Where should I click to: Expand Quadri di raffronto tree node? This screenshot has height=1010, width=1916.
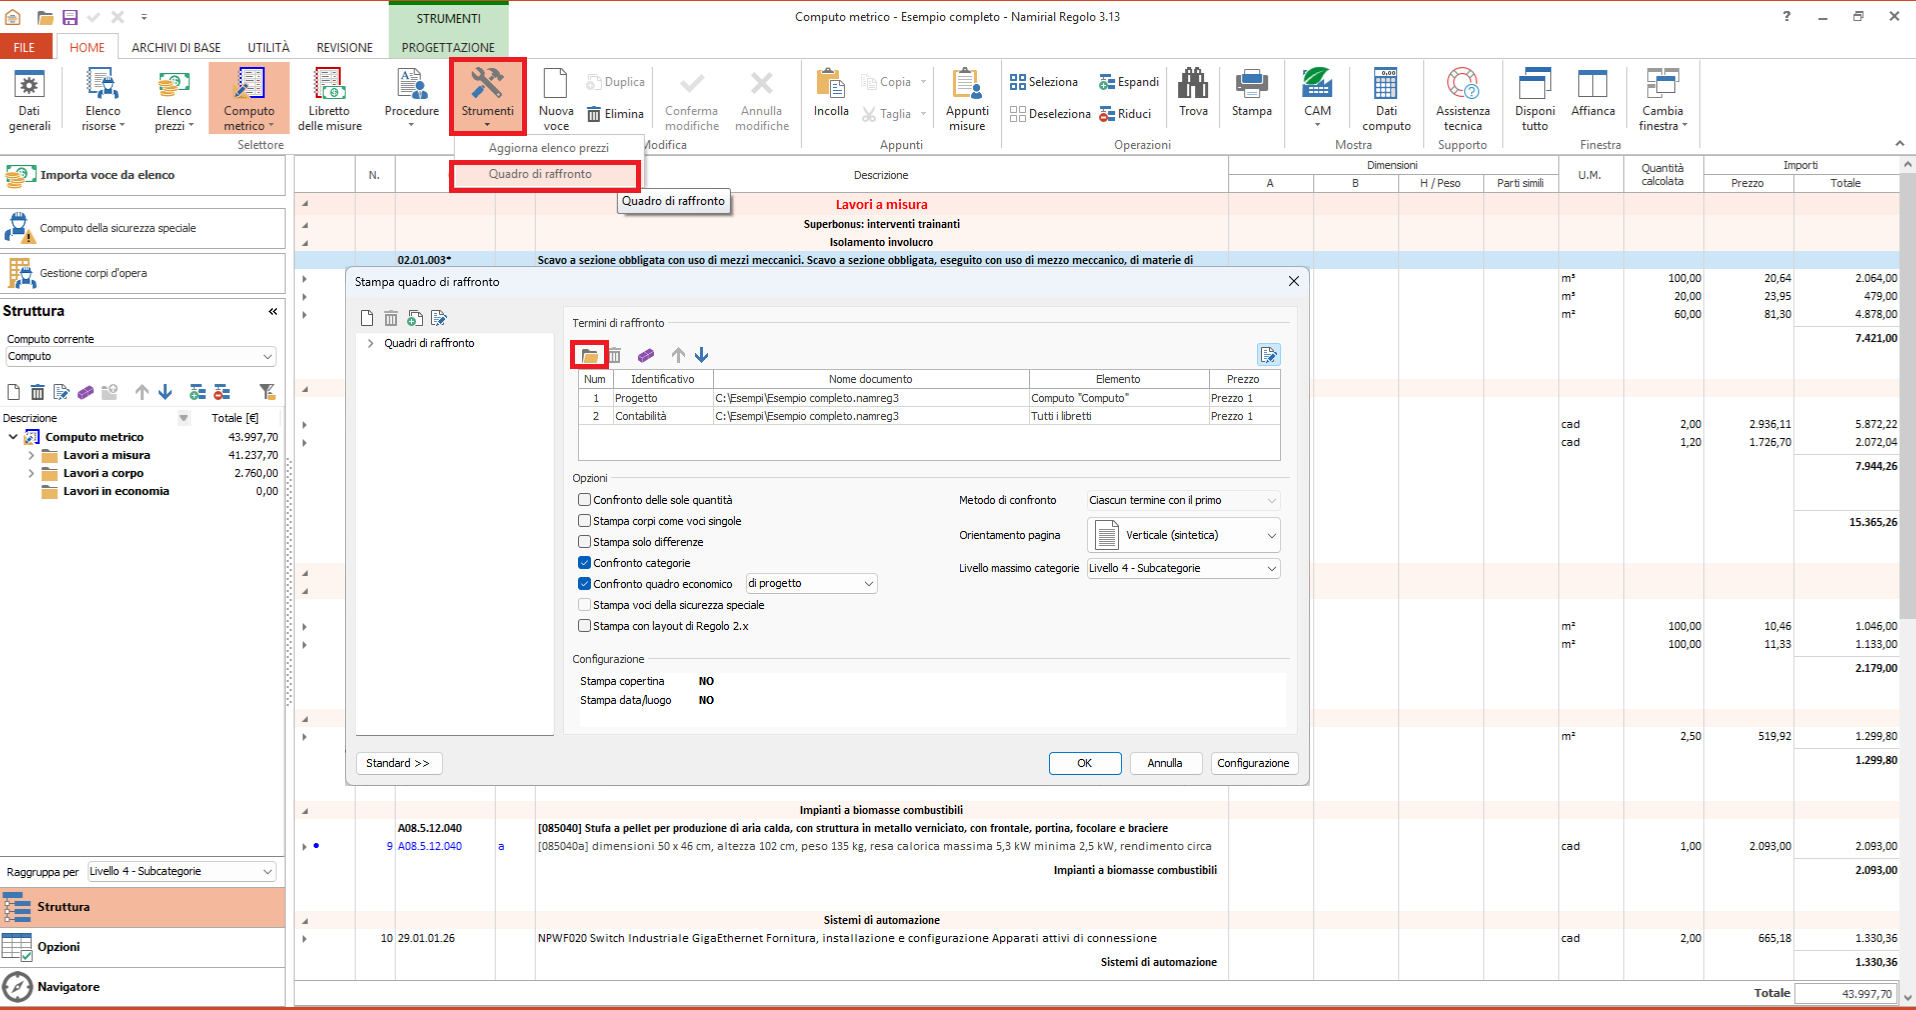371,343
